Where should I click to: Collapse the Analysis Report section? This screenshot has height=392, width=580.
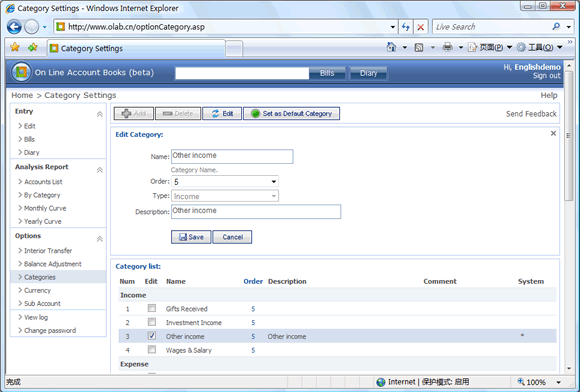coord(100,170)
